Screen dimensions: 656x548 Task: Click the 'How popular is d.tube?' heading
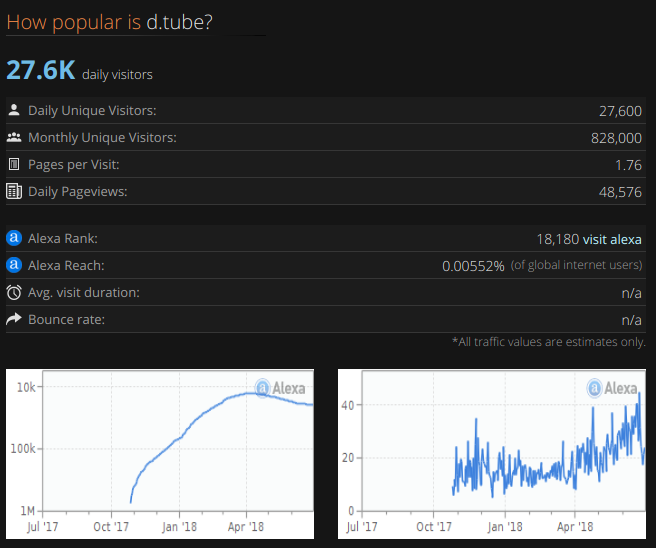point(110,22)
